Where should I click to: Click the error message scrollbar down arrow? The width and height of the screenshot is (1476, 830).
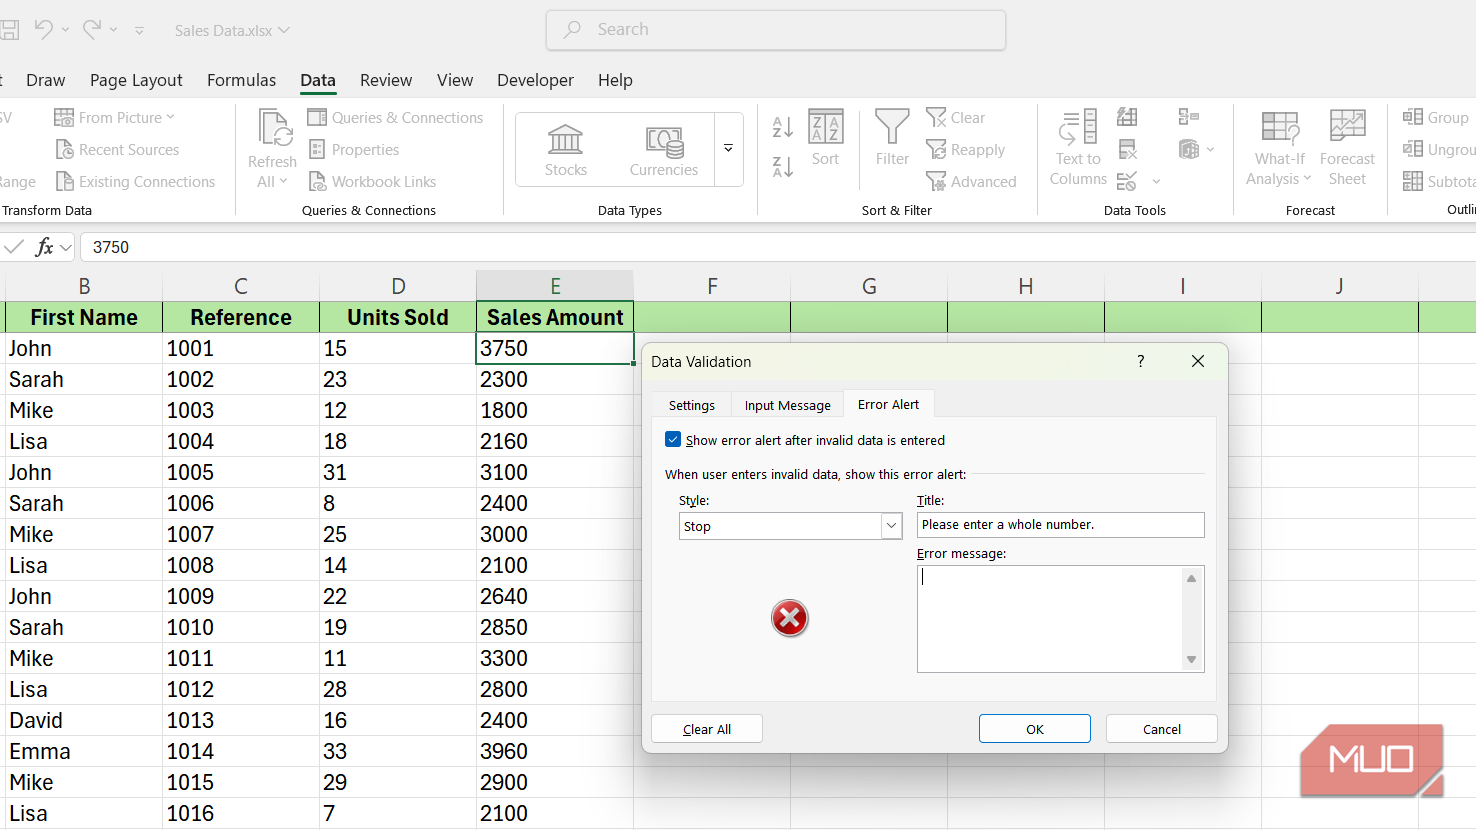point(1191,660)
